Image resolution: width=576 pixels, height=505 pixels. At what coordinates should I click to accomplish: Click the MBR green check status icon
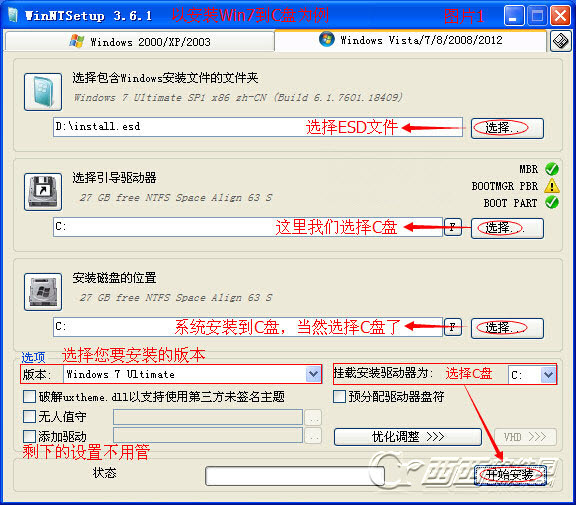pyautogui.click(x=552, y=169)
